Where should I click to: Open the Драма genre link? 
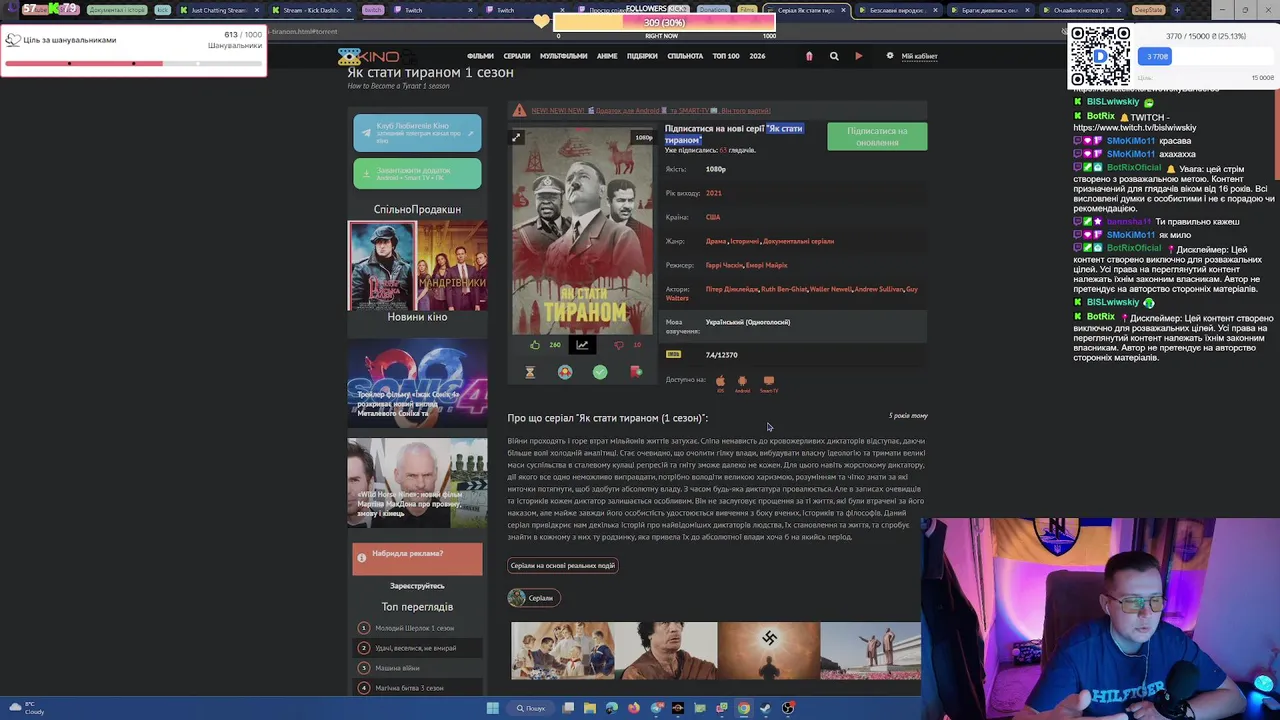[716, 241]
